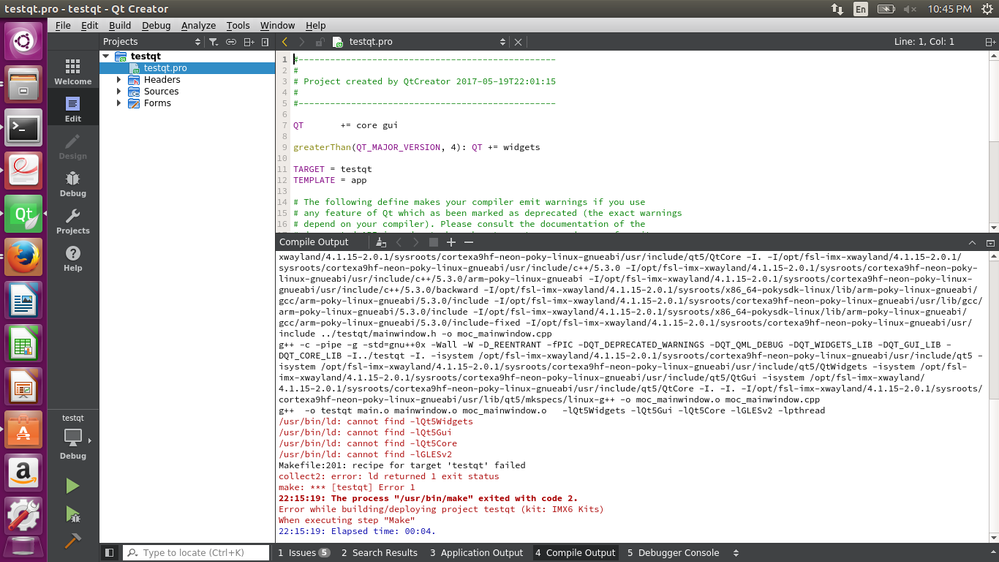
Task: Open the Tools menu
Action: [x=238, y=25]
